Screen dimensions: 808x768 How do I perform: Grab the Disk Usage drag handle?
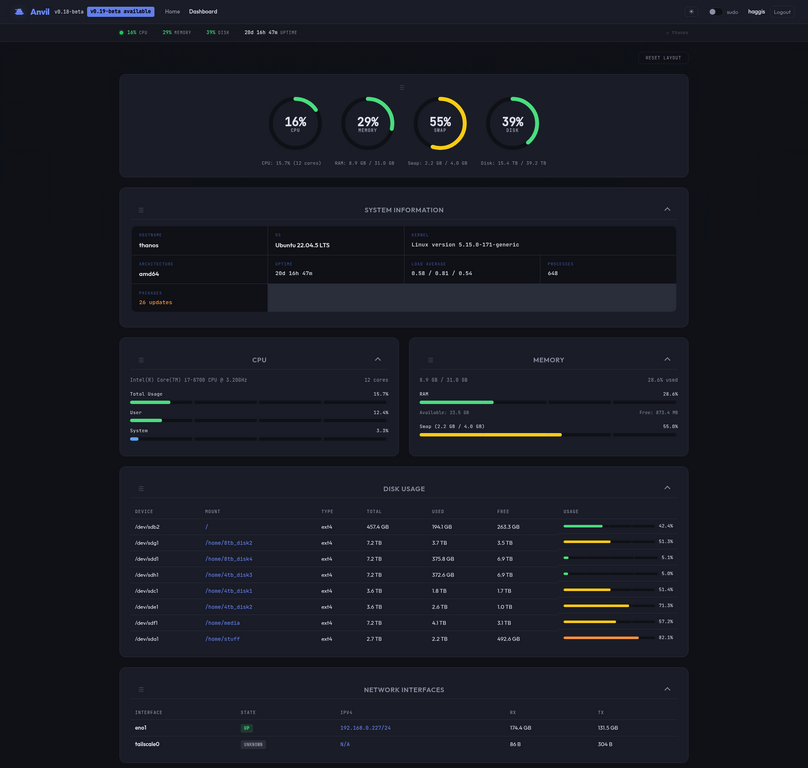[141, 489]
